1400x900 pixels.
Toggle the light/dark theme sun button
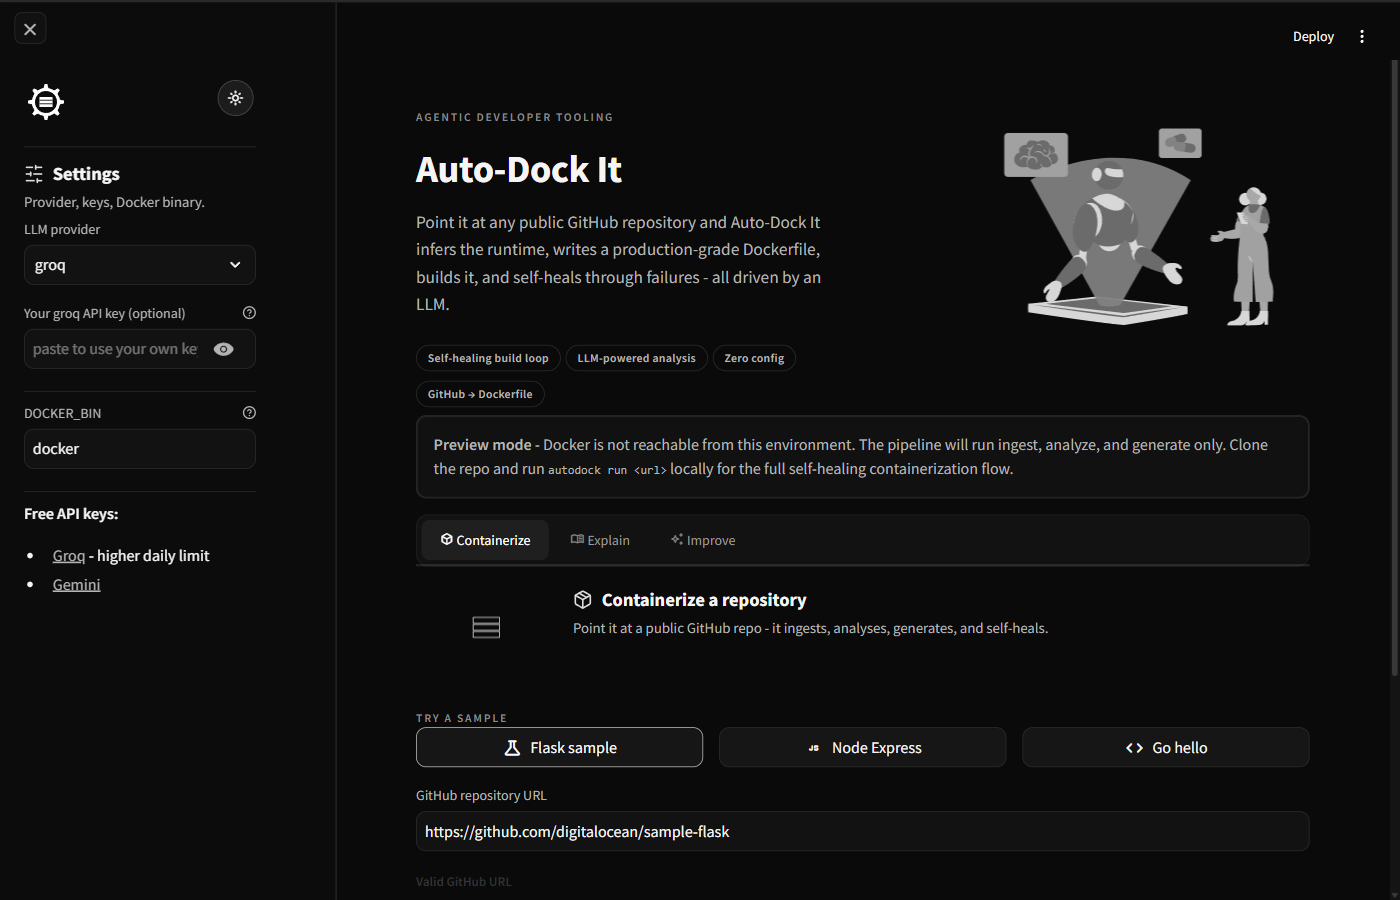[x=236, y=98]
